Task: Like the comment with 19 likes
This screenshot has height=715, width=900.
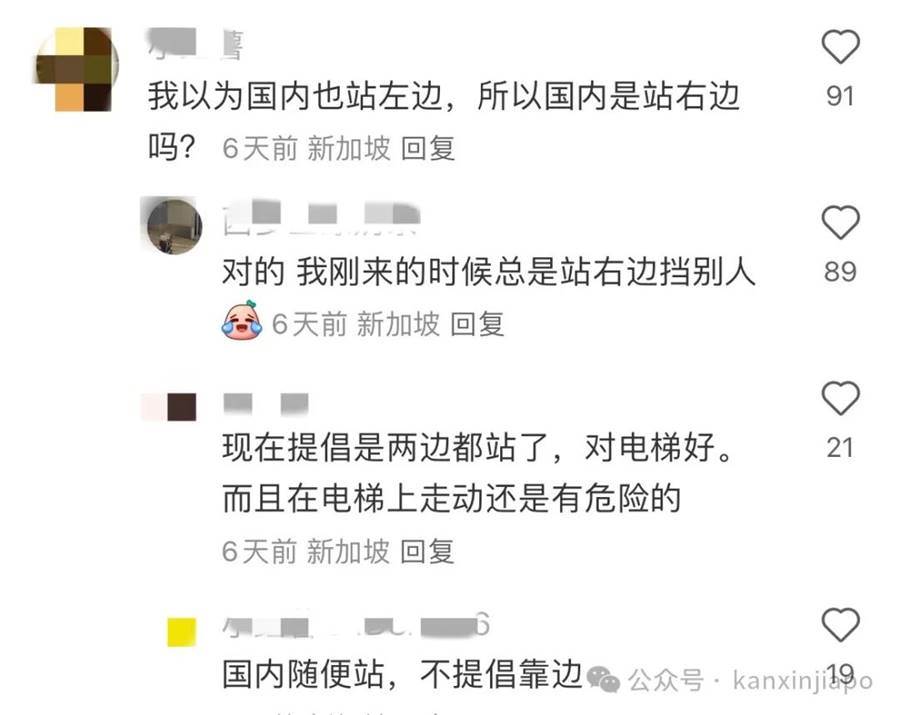Action: [840, 624]
